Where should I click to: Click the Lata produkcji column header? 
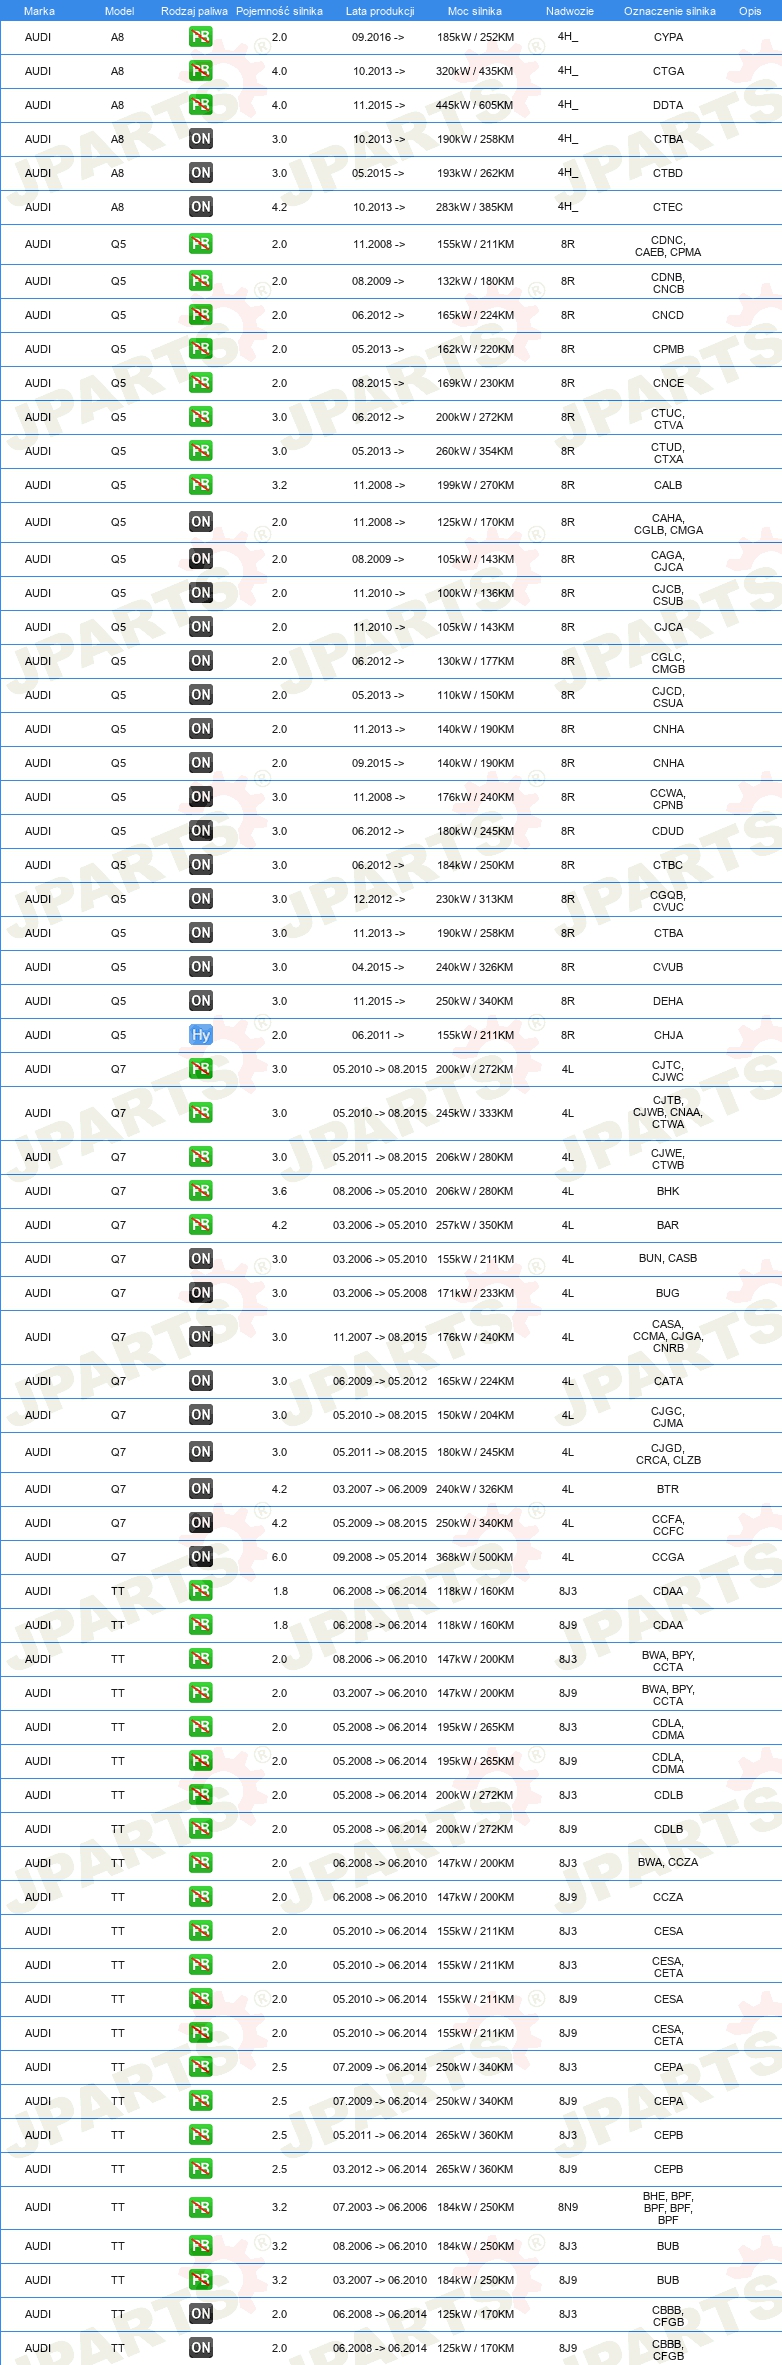380,11
